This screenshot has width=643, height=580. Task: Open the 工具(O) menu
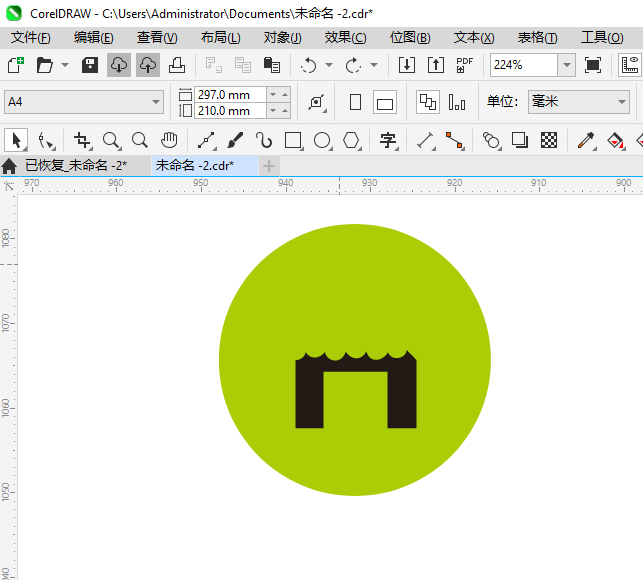[602, 38]
